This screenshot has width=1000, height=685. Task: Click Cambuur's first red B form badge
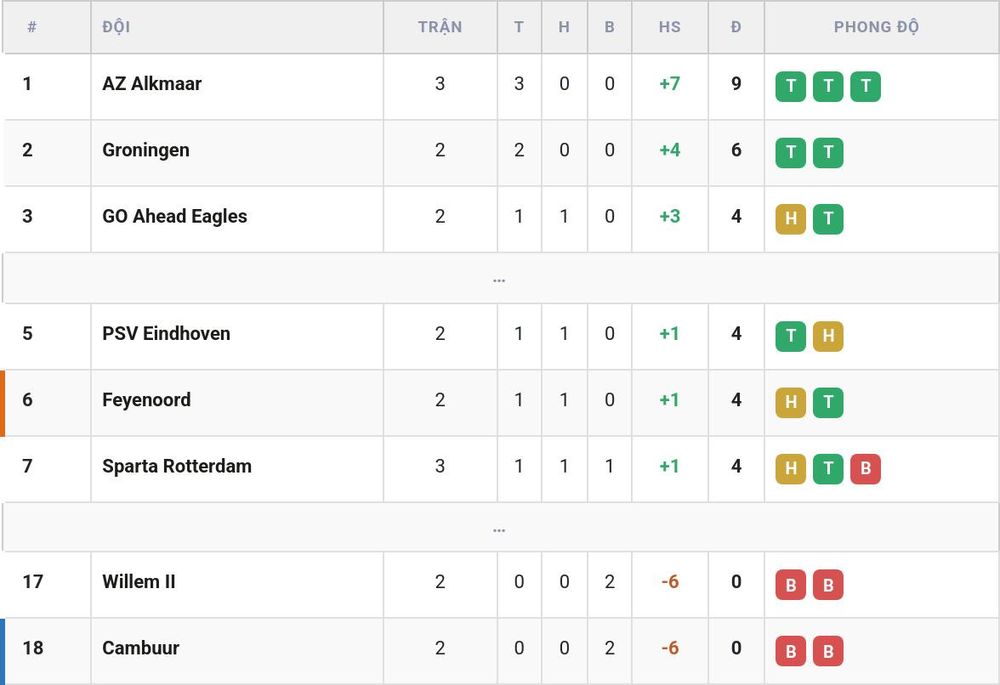(791, 651)
